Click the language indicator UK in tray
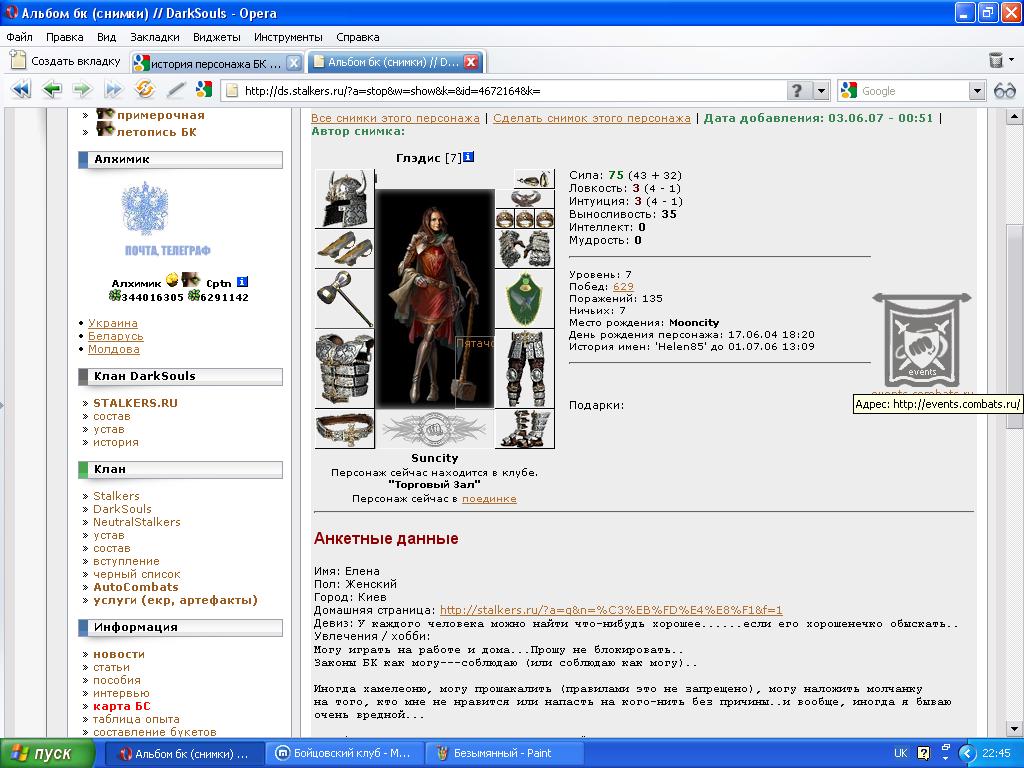The image size is (1024, 768). point(900,753)
